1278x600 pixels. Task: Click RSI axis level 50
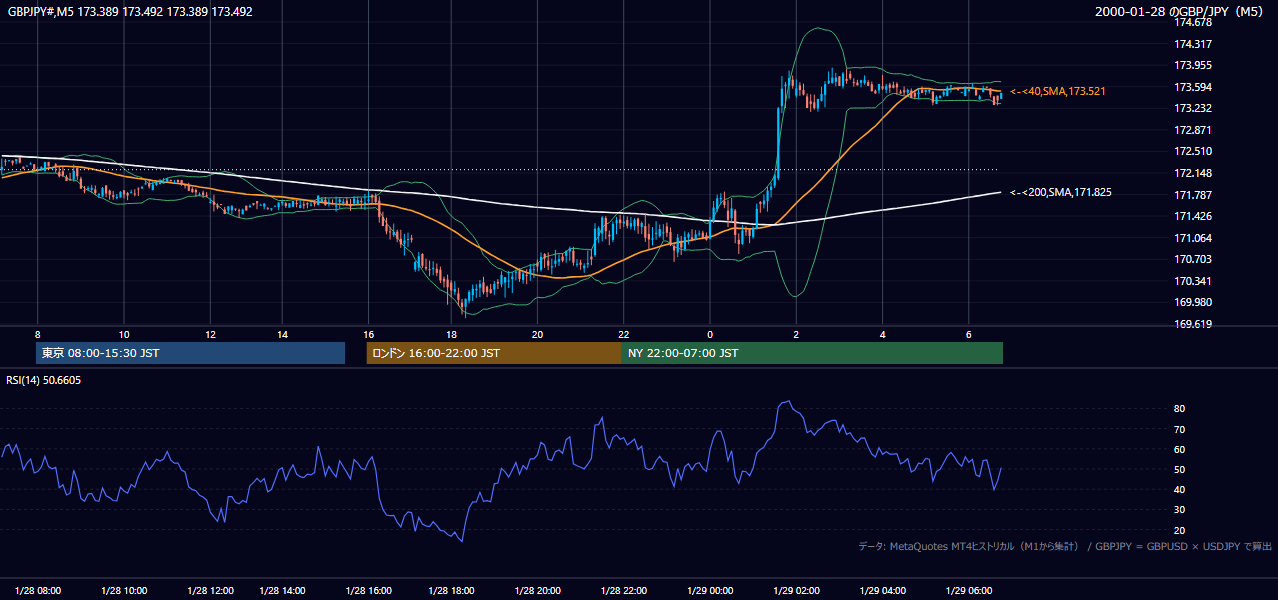click(x=1179, y=469)
